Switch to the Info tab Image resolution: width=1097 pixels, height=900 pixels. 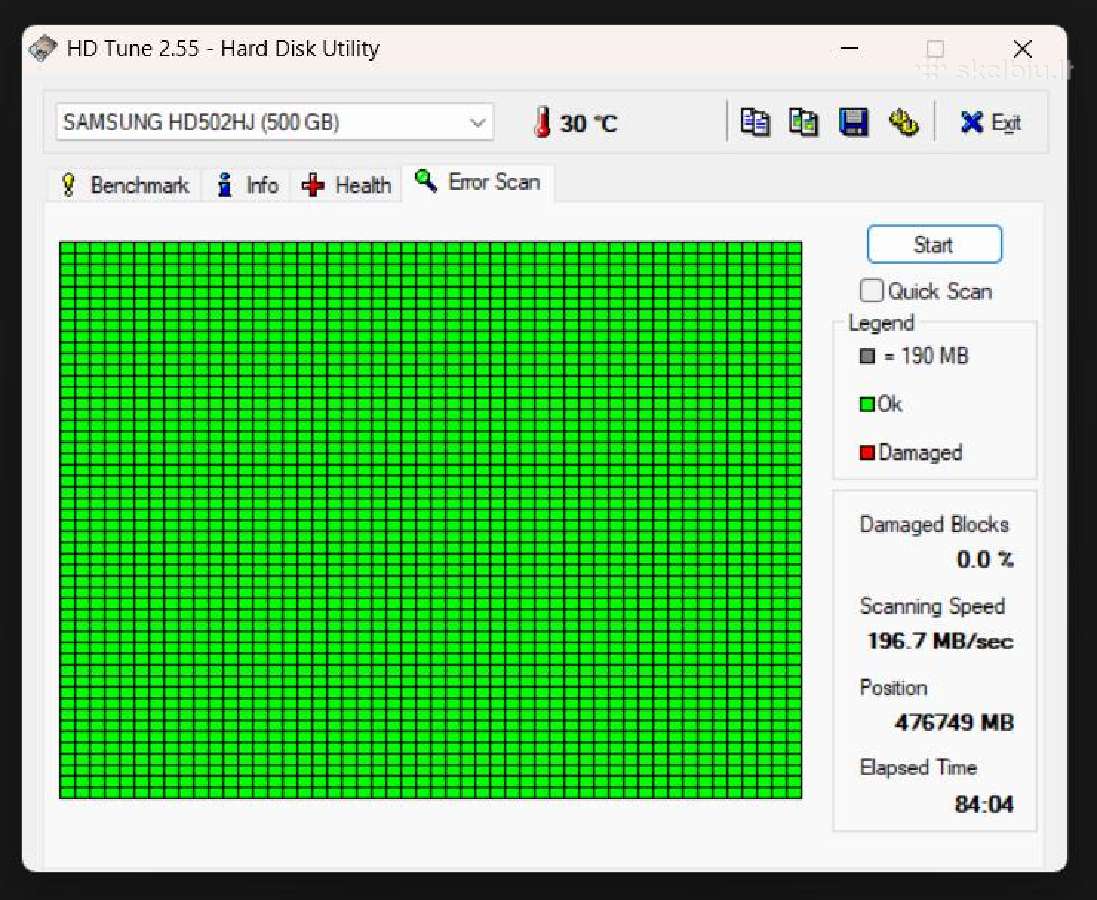coord(247,185)
